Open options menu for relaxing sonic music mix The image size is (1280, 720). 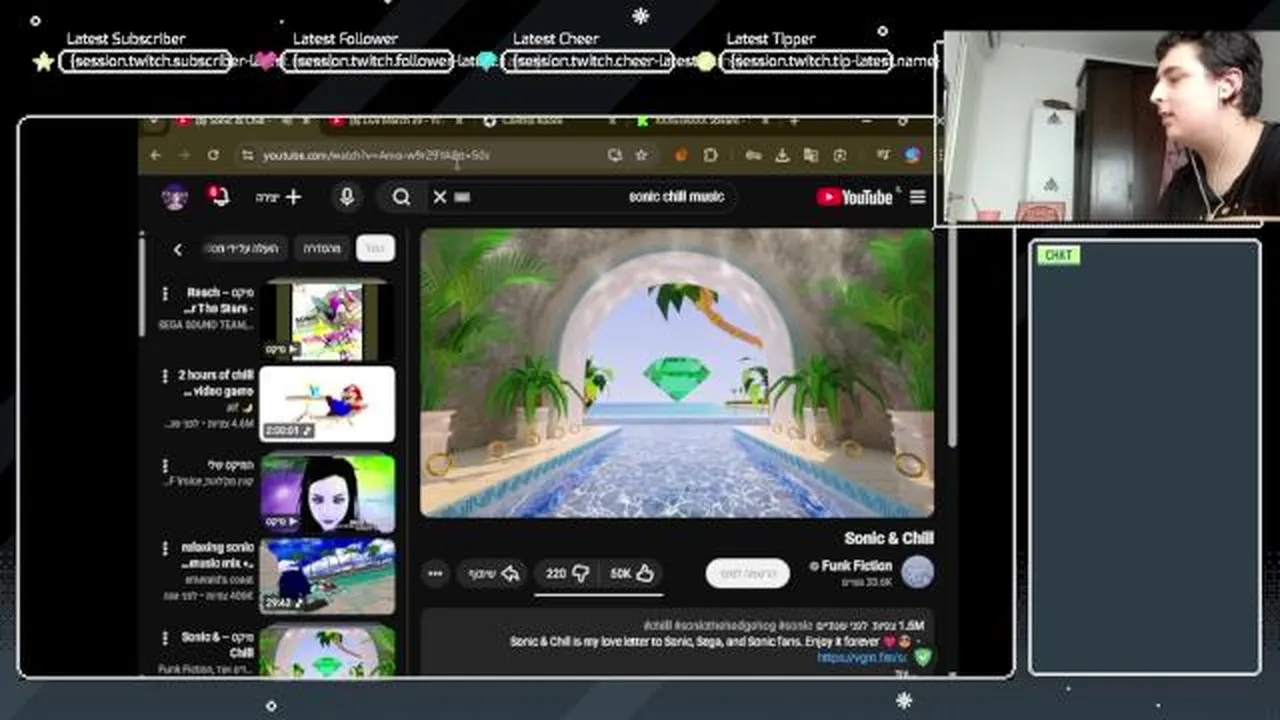tap(165, 548)
